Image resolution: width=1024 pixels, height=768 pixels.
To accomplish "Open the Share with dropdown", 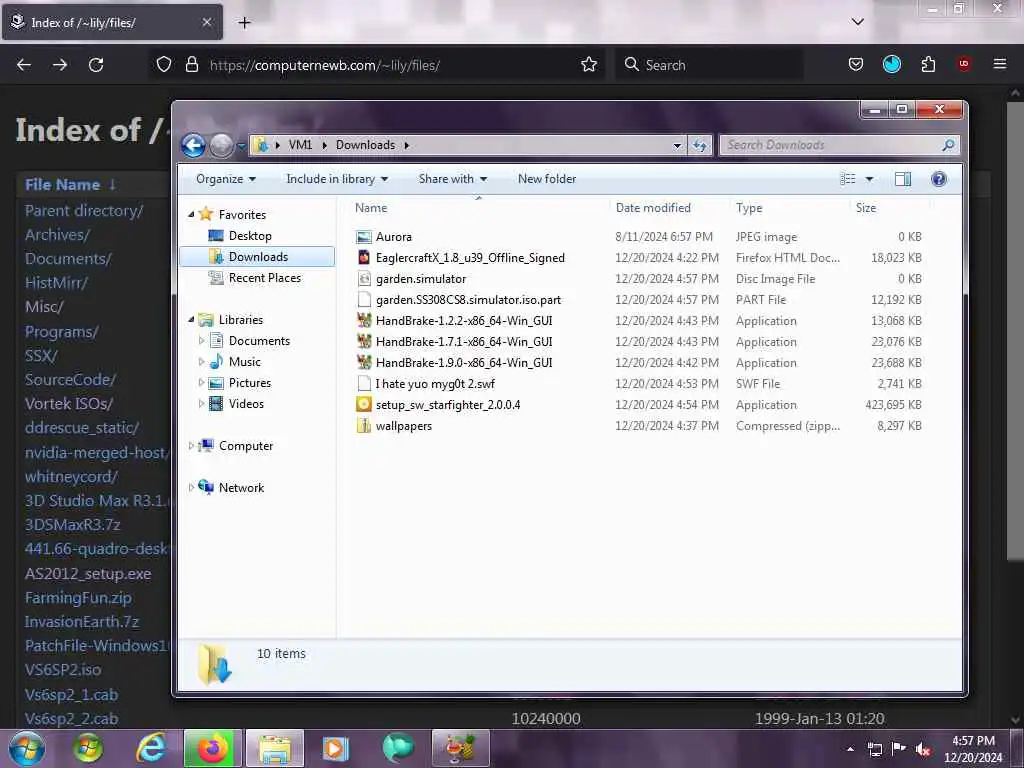I will click(x=453, y=179).
